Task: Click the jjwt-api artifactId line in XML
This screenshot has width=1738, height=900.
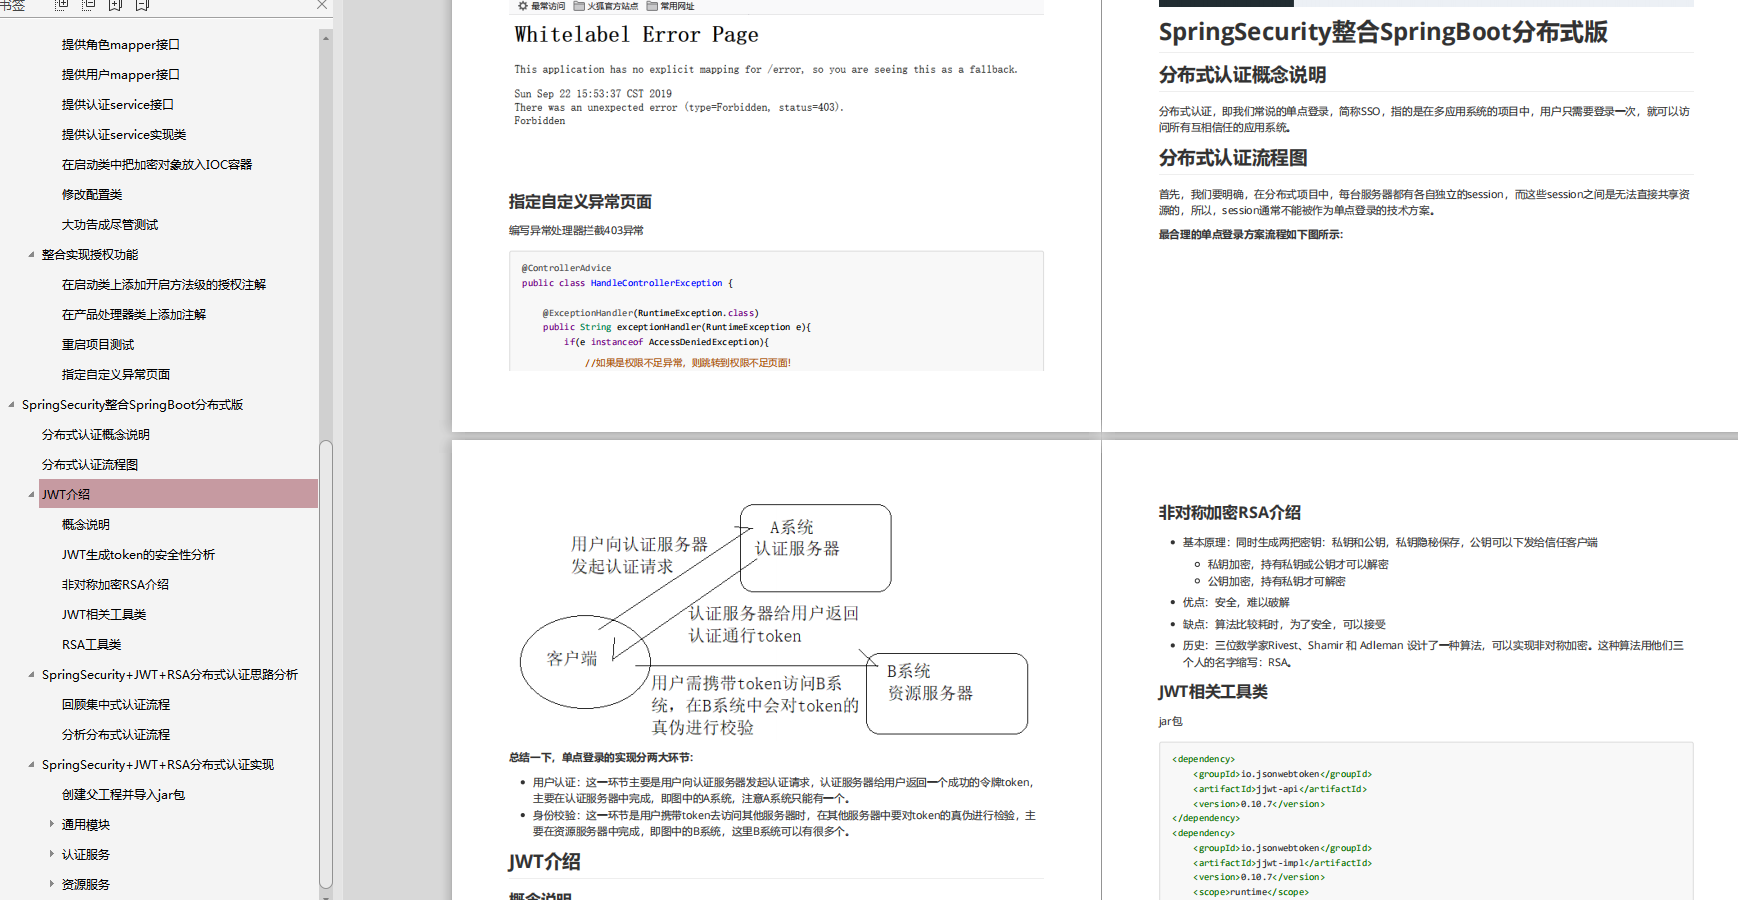Action: [1280, 789]
